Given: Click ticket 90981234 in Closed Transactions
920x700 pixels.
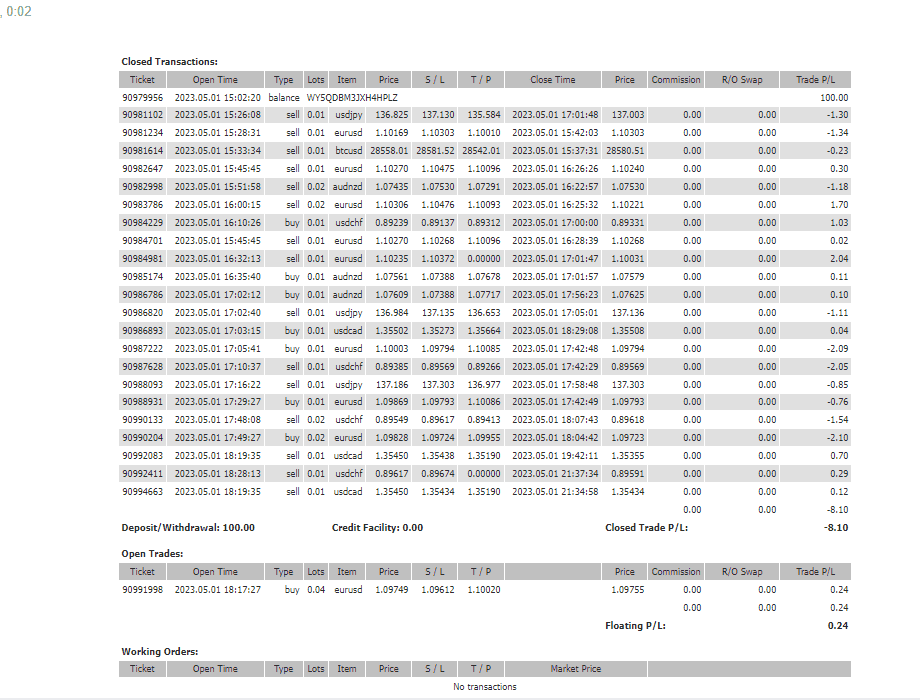Looking at the screenshot, I should click(143, 133).
